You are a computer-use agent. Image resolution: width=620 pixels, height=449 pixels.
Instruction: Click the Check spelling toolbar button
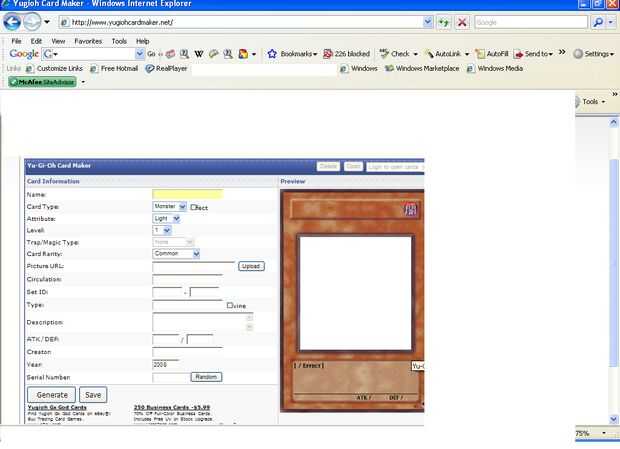[x=398, y=54]
